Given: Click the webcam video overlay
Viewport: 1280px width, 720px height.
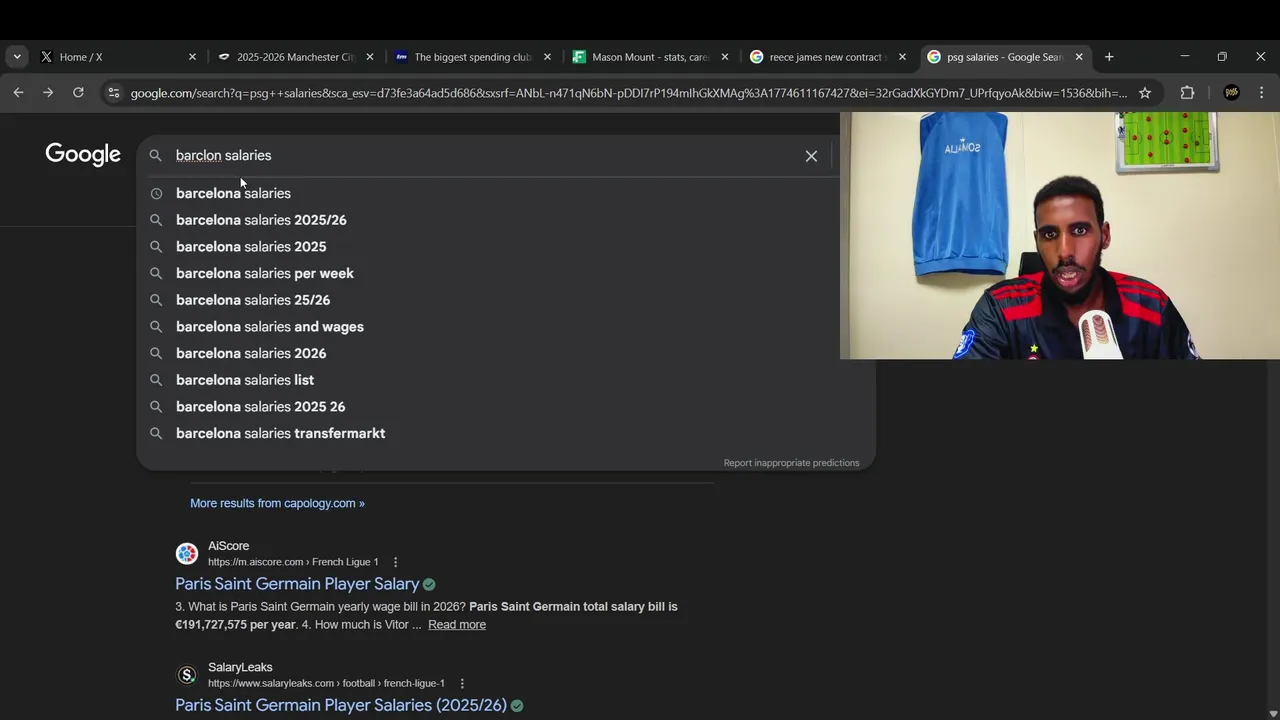Looking at the screenshot, I should point(1060,235).
